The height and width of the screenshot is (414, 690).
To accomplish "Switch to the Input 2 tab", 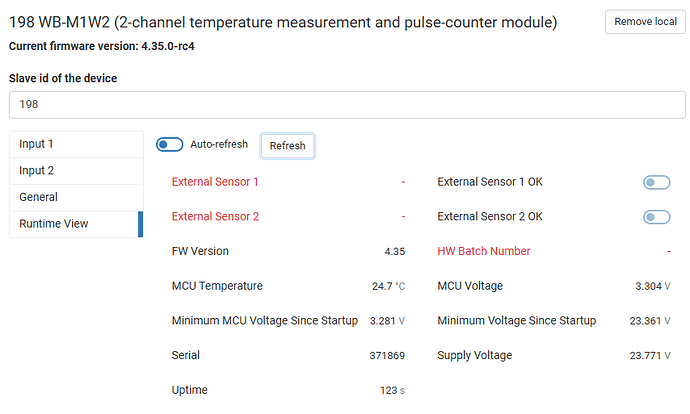I will pyautogui.click(x=76, y=171).
